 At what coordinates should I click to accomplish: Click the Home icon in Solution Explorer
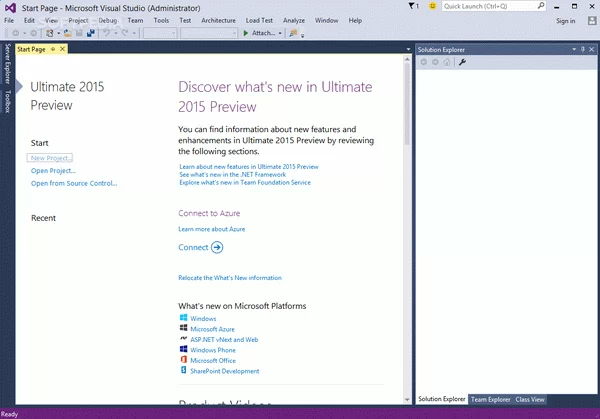click(446, 63)
